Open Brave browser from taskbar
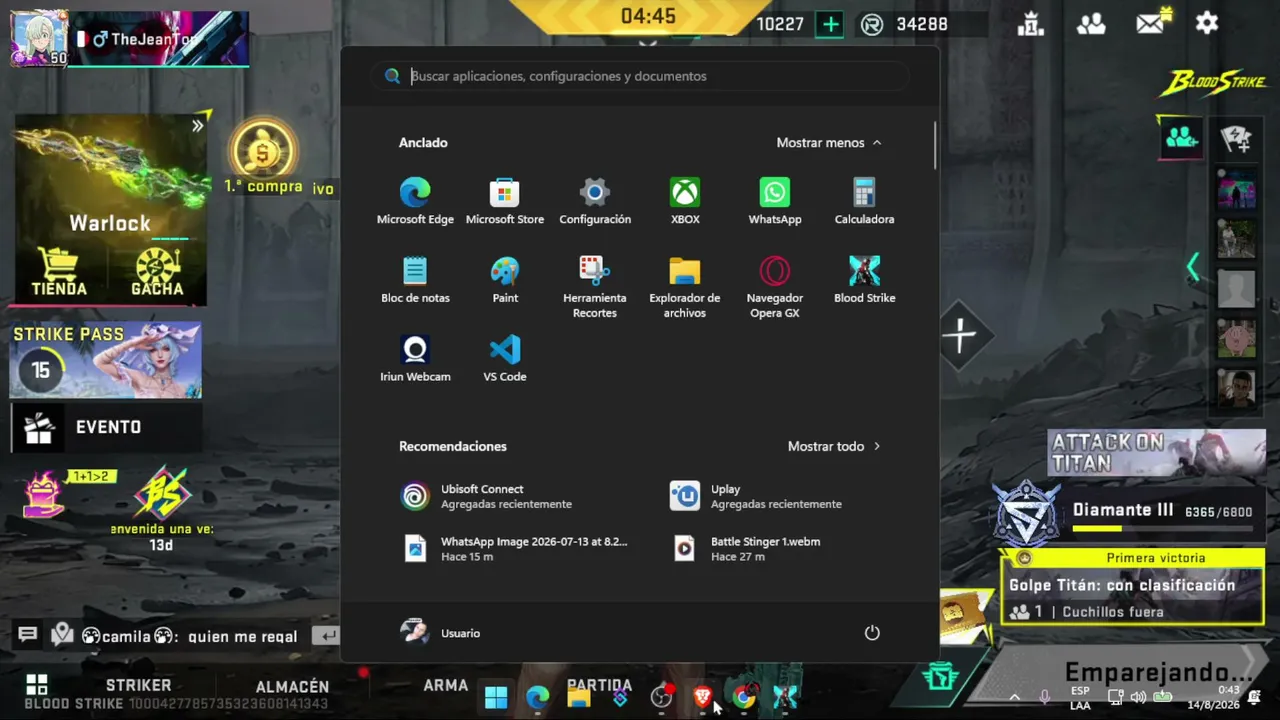This screenshot has height=720, width=1280. pos(703,697)
